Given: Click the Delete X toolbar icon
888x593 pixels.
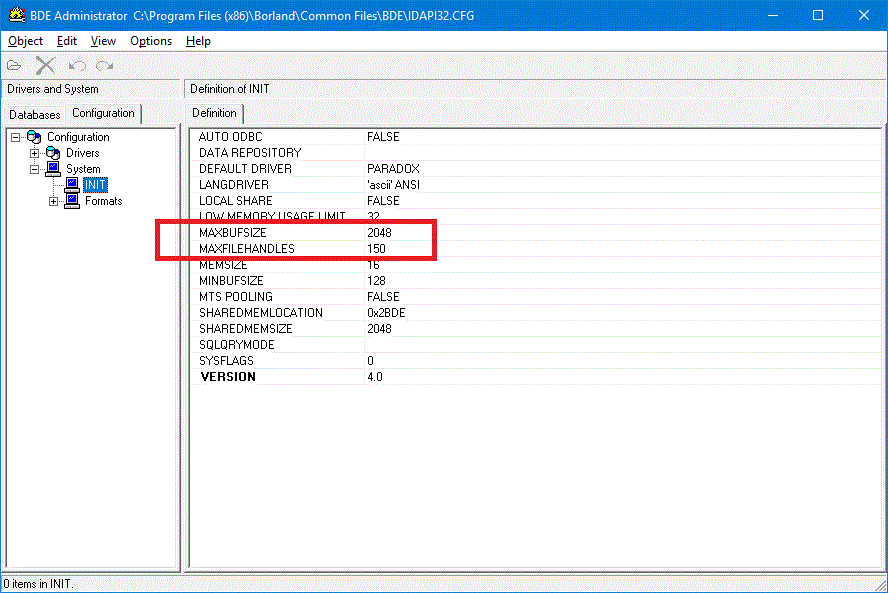Looking at the screenshot, I should (x=45, y=66).
